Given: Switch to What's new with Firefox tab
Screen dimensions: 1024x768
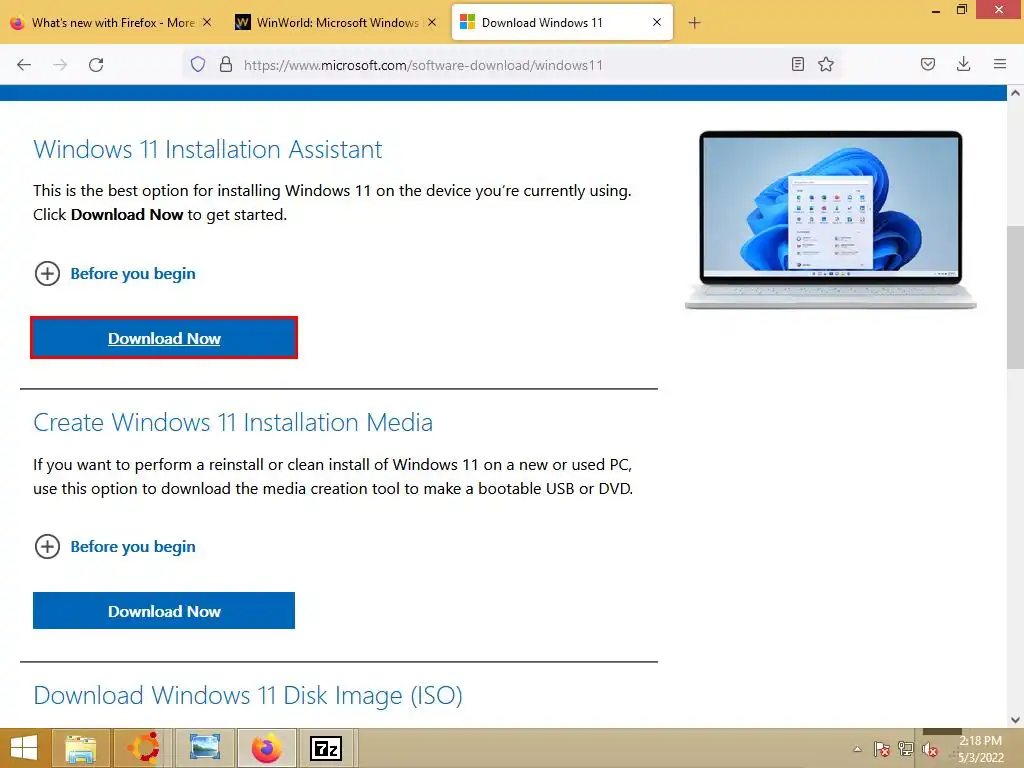Looking at the screenshot, I should tap(112, 23).
